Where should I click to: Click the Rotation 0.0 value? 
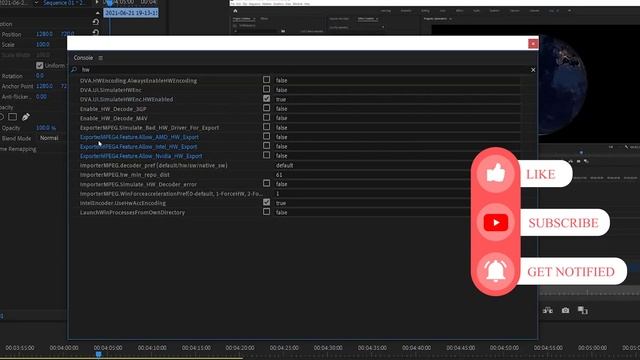(x=40, y=76)
